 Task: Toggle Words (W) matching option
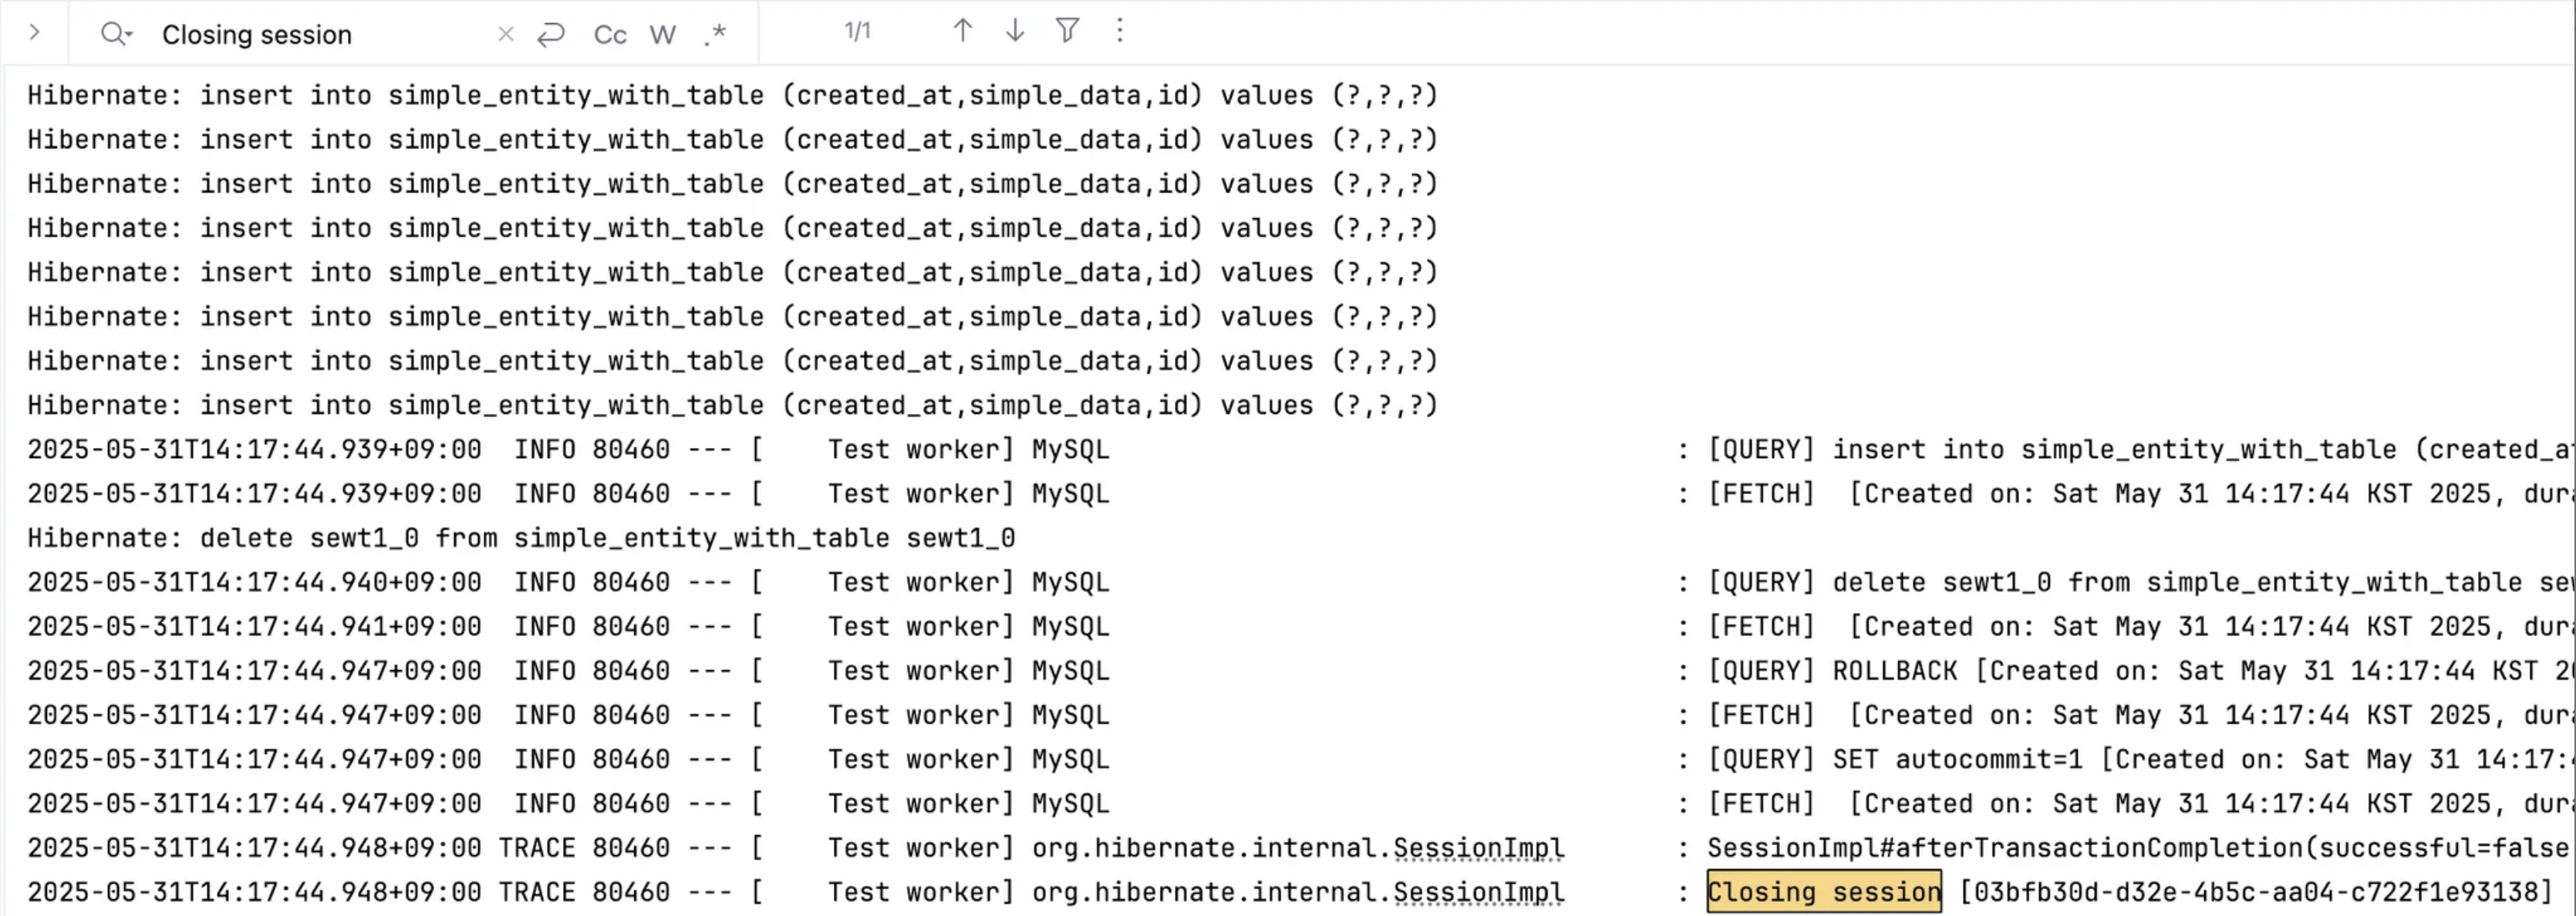(x=662, y=35)
